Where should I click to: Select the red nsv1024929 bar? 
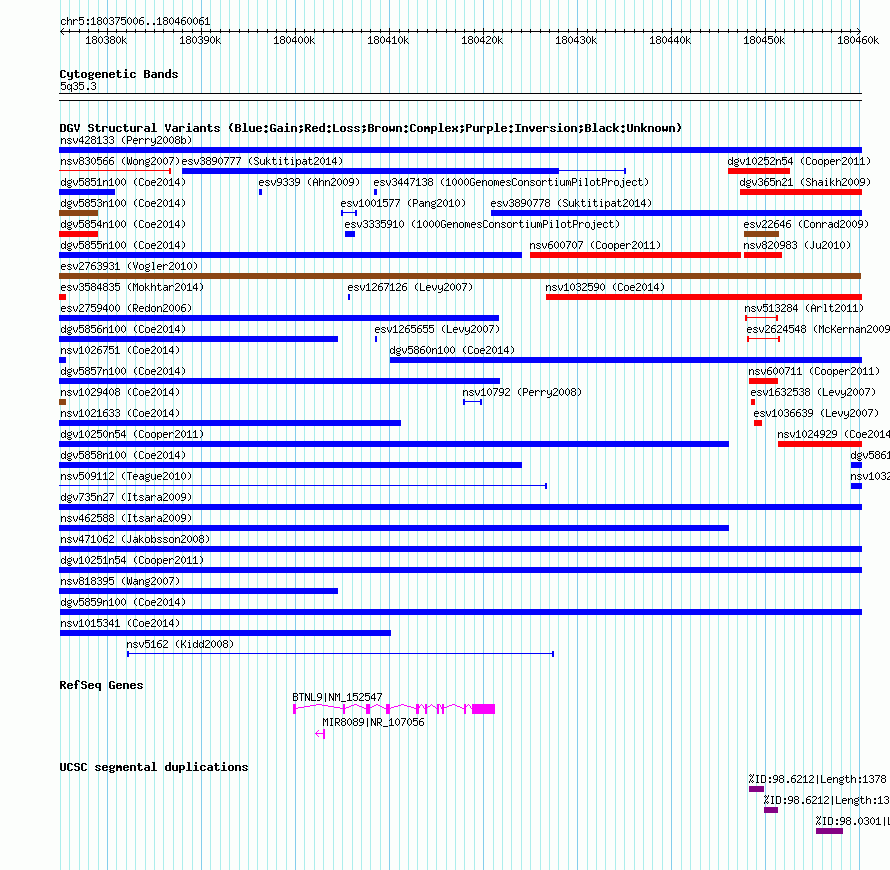coord(820,444)
